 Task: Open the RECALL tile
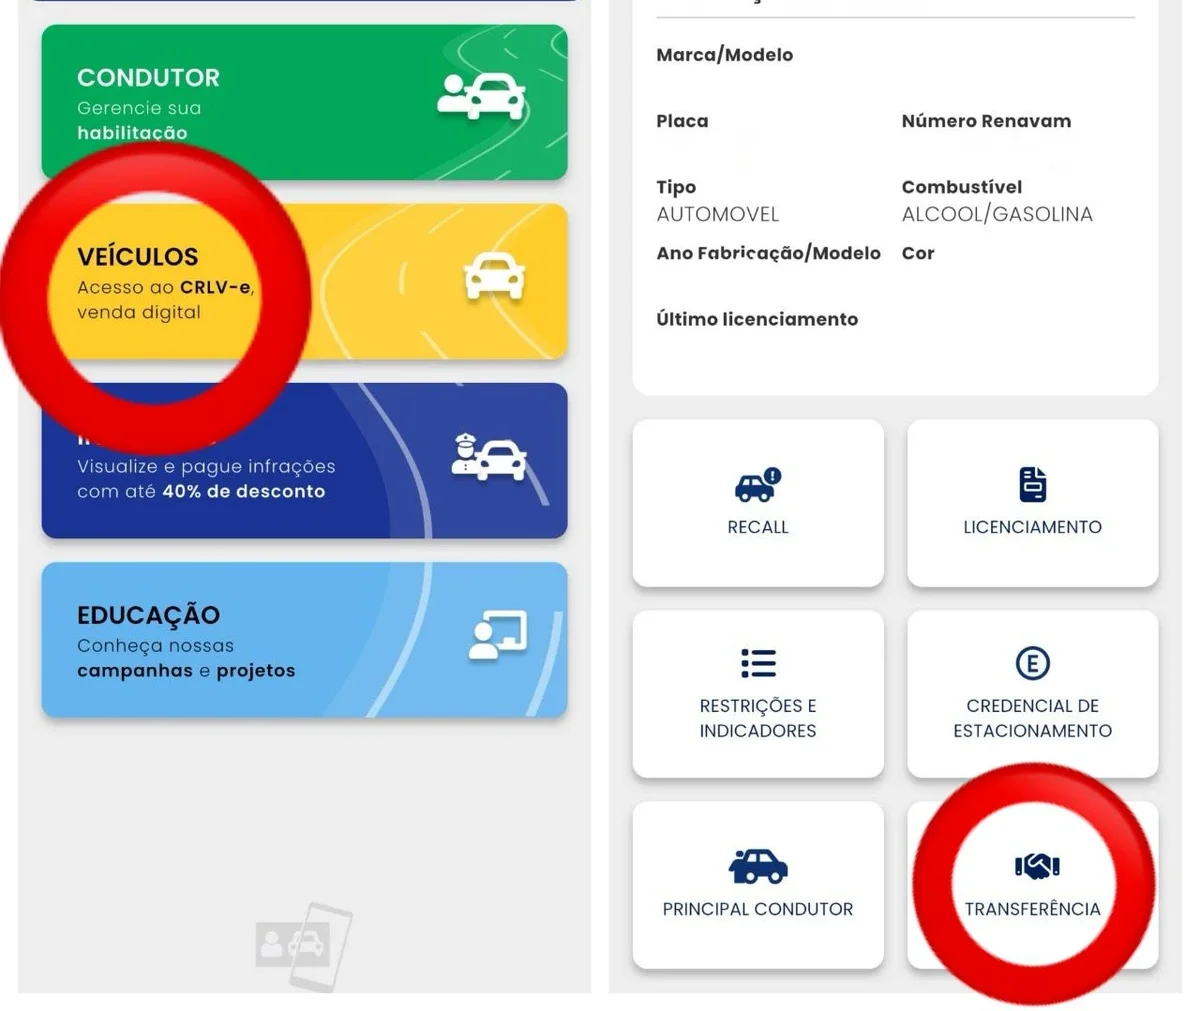757,502
